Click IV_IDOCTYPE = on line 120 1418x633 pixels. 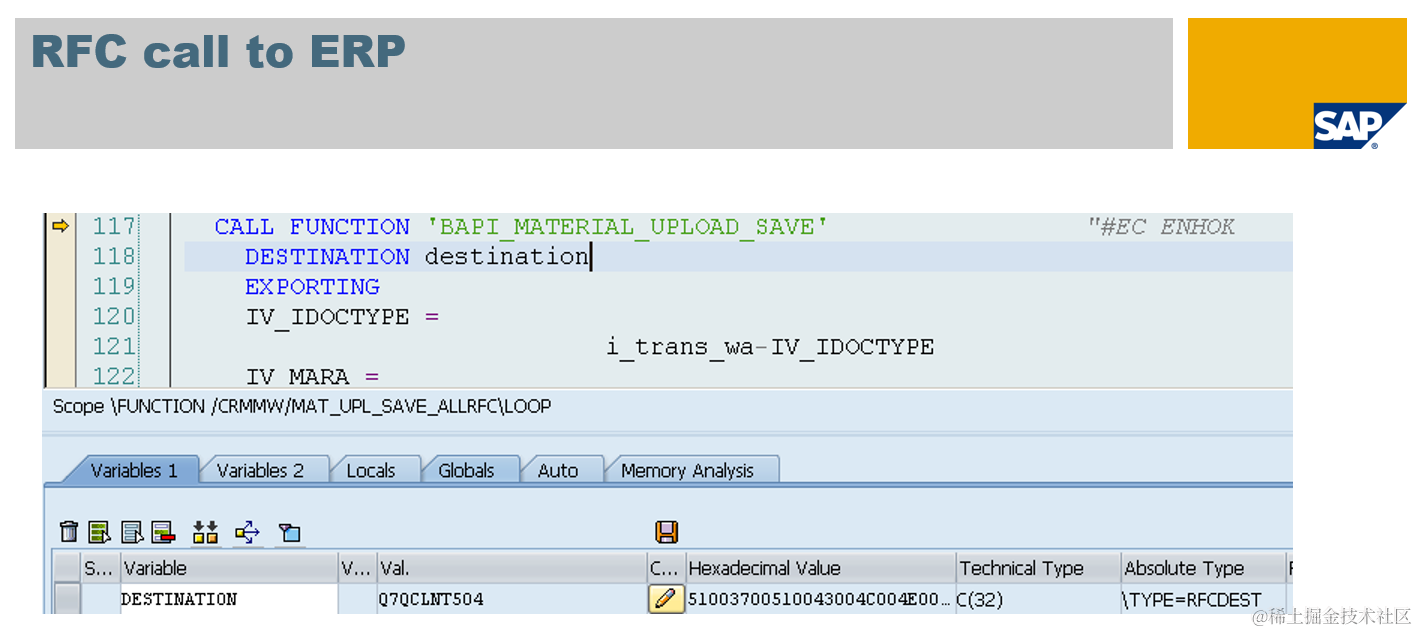tap(342, 318)
